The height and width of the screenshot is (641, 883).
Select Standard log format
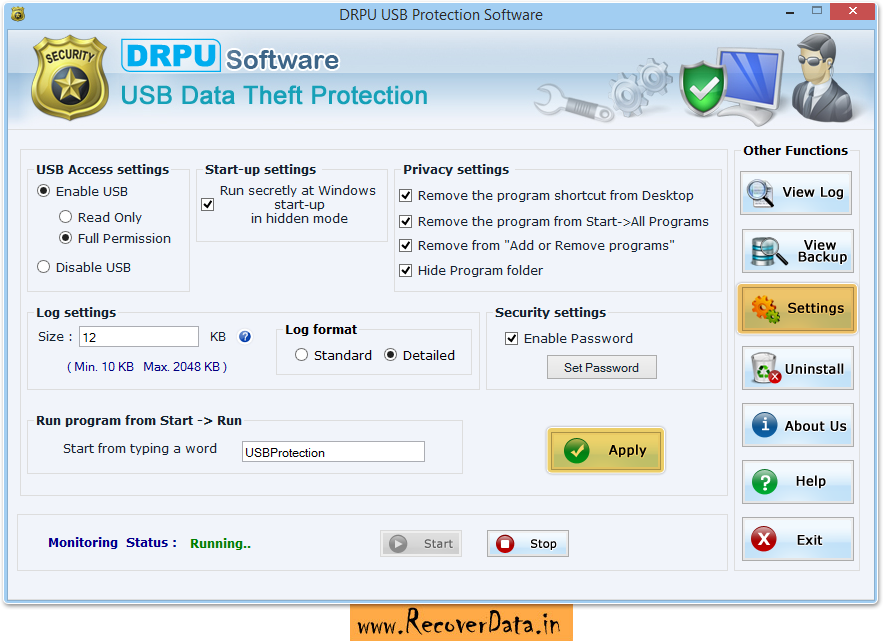coord(301,355)
